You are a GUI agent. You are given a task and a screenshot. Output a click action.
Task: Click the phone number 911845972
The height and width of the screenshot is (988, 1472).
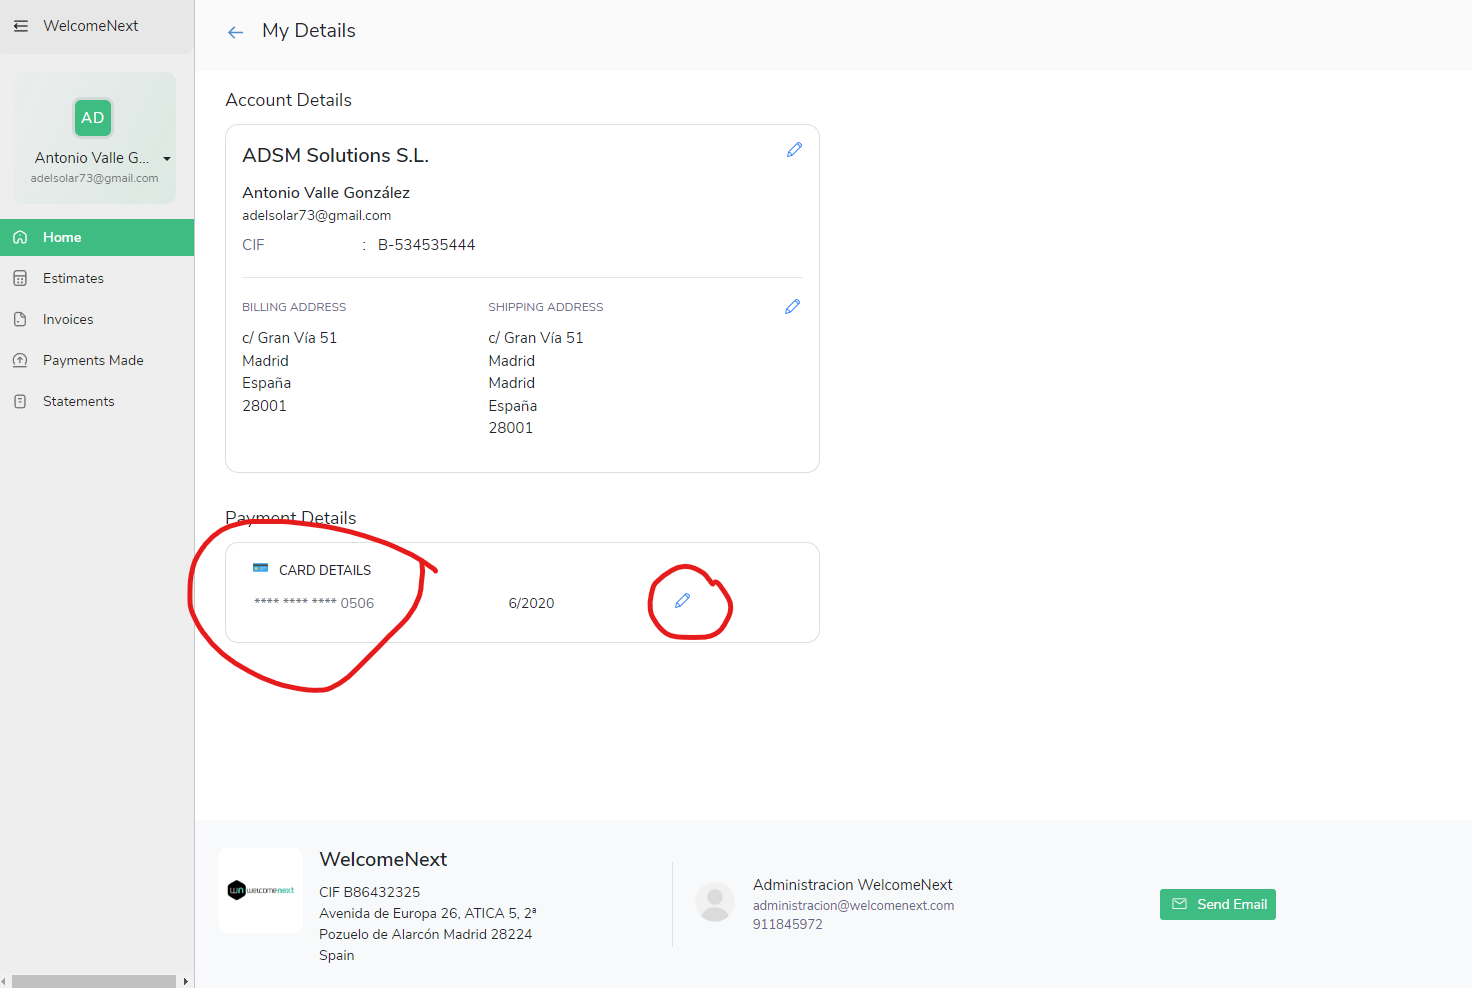pos(788,924)
